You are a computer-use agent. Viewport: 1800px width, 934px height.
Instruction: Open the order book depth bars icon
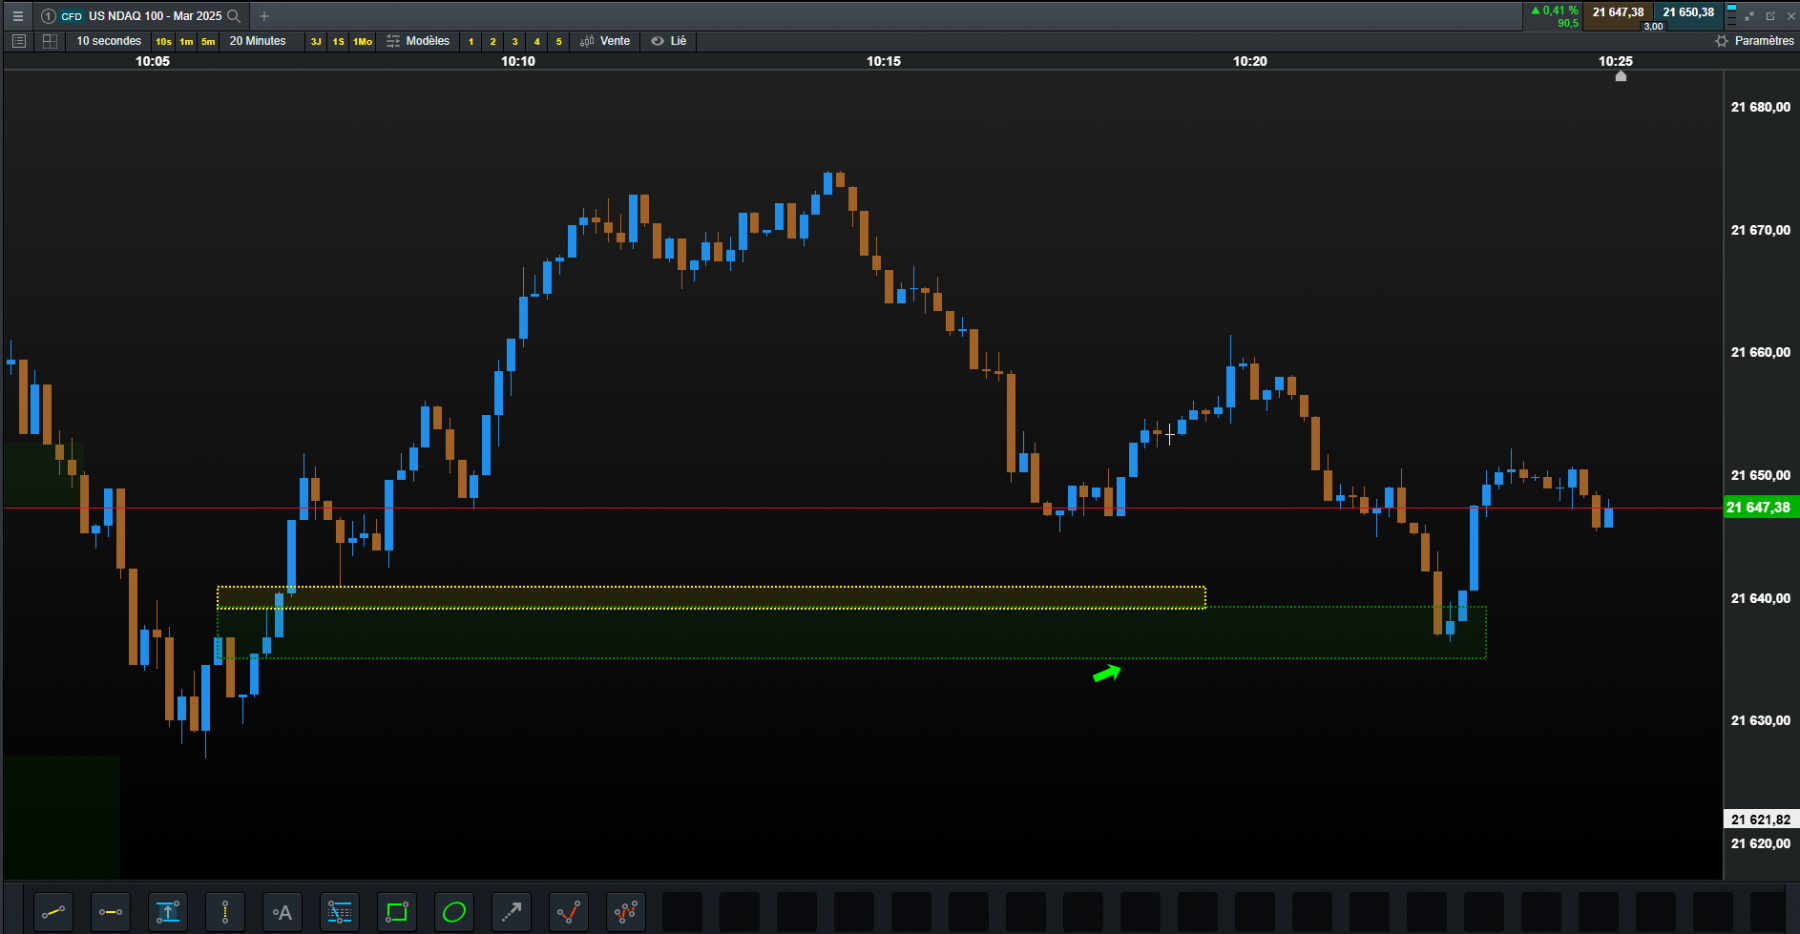[1732, 15]
